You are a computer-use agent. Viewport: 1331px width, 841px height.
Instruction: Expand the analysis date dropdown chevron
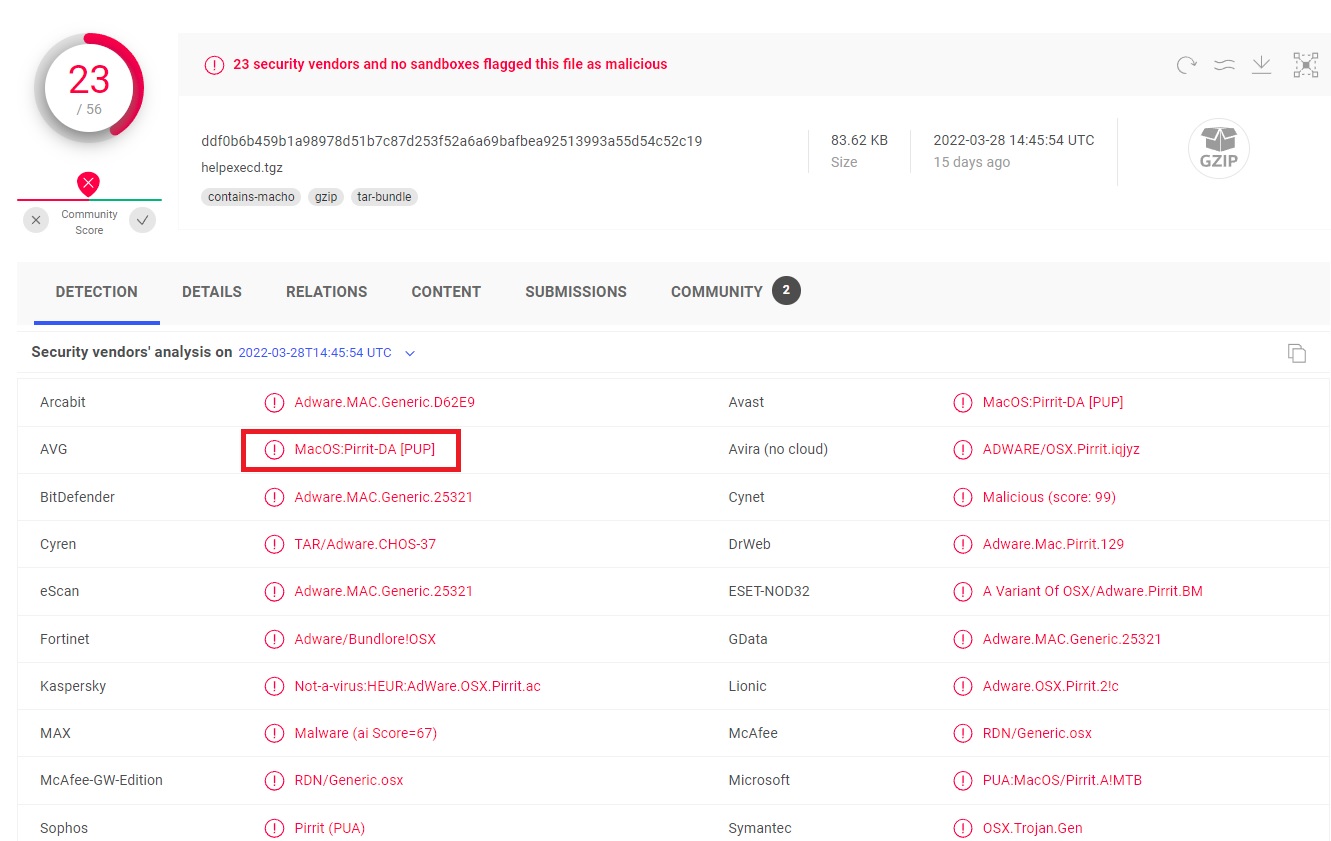[x=409, y=353]
